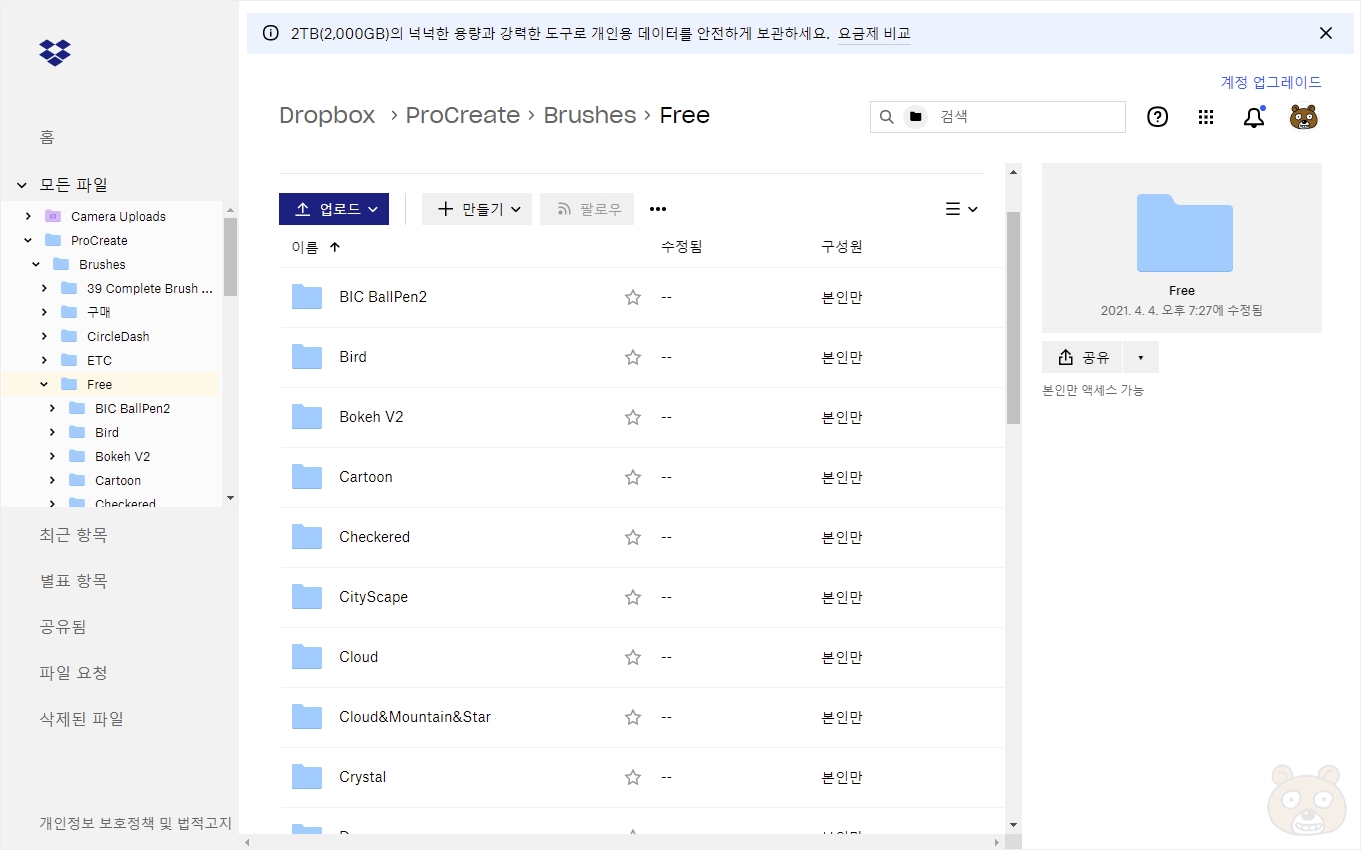Click the folder tree vertical scrollbar

pyautogui.click(x=230, y=257)
